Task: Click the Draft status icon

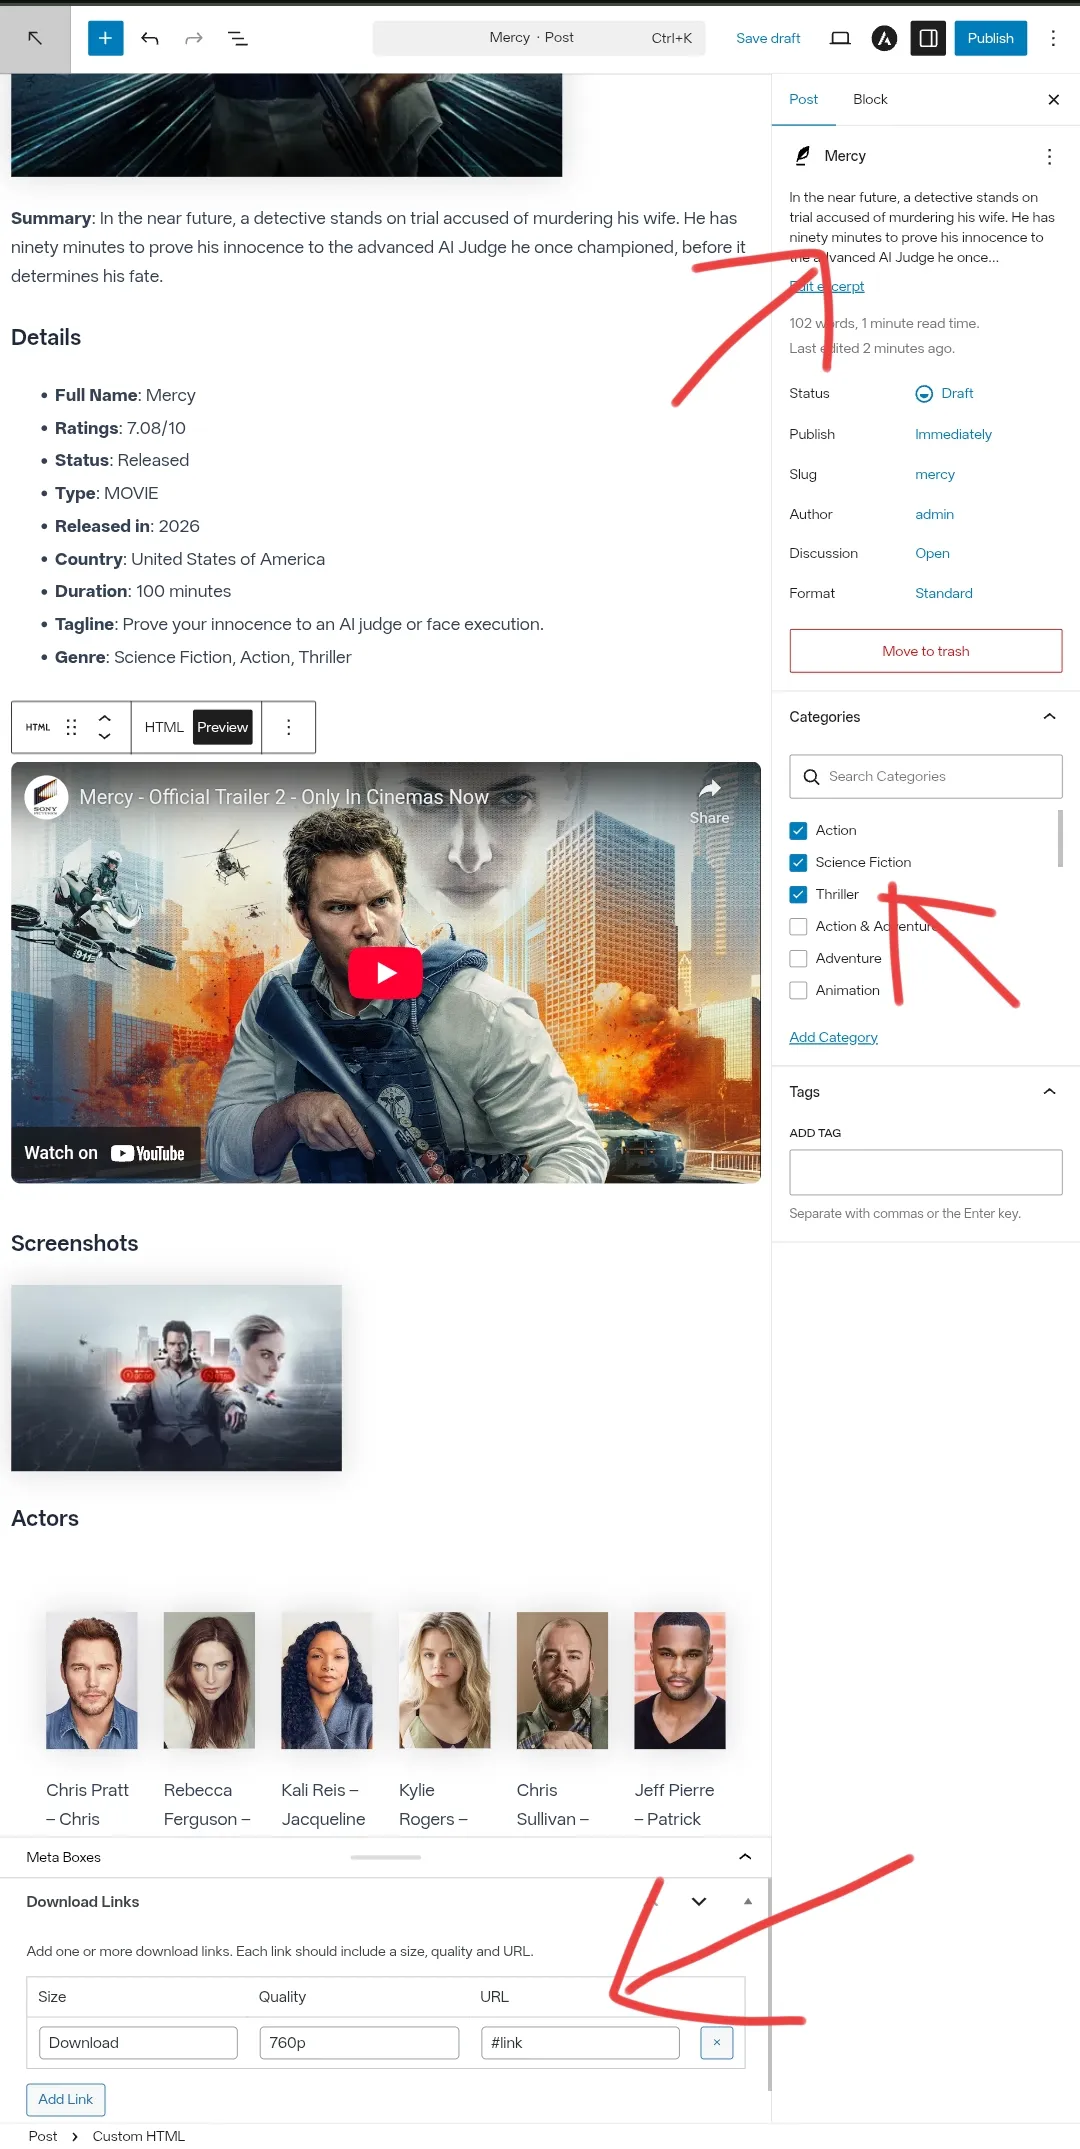Action: click(x=924, y=394)
